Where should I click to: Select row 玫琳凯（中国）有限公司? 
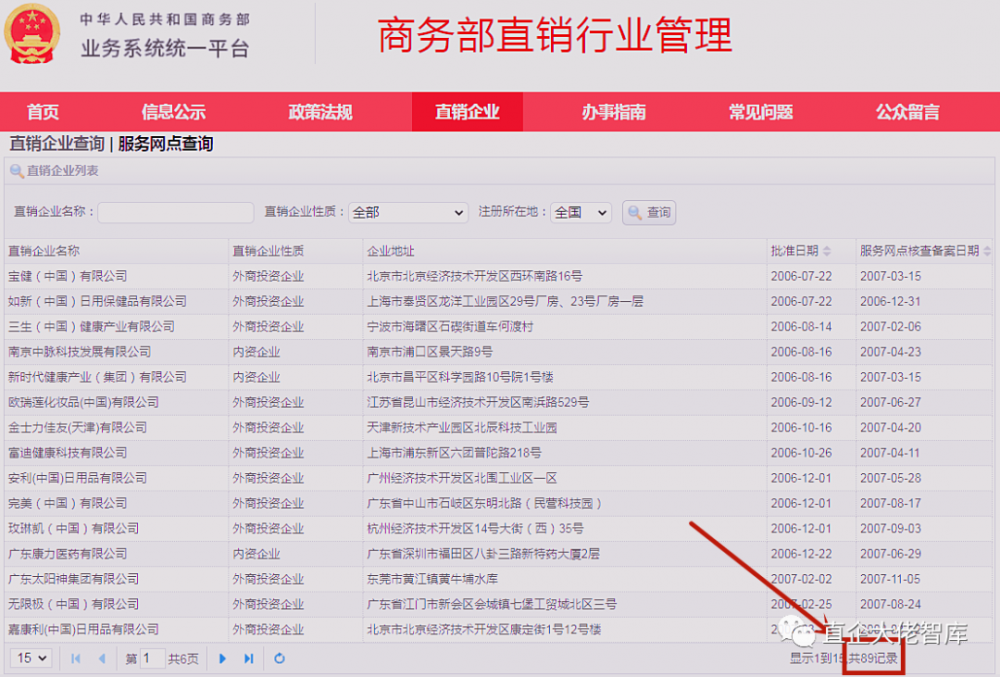pos(499,528)
